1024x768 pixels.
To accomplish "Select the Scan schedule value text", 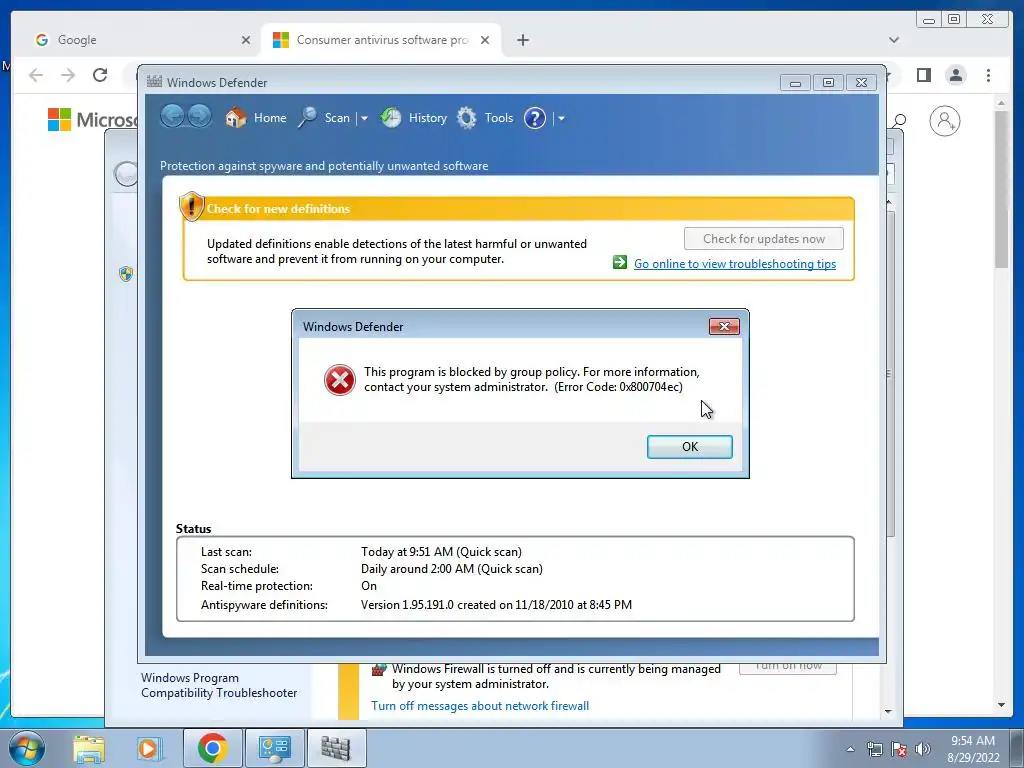I will click(452, 569).
